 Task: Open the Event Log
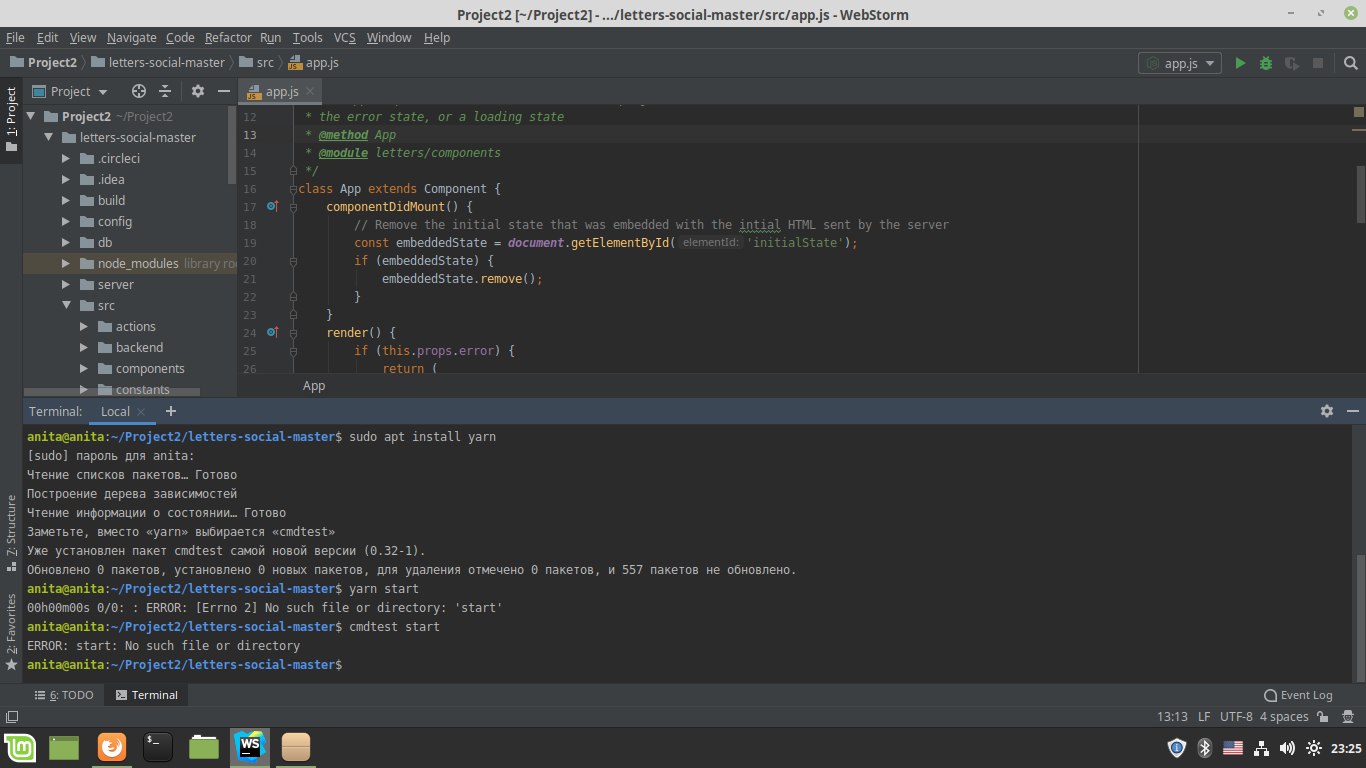1298,695
